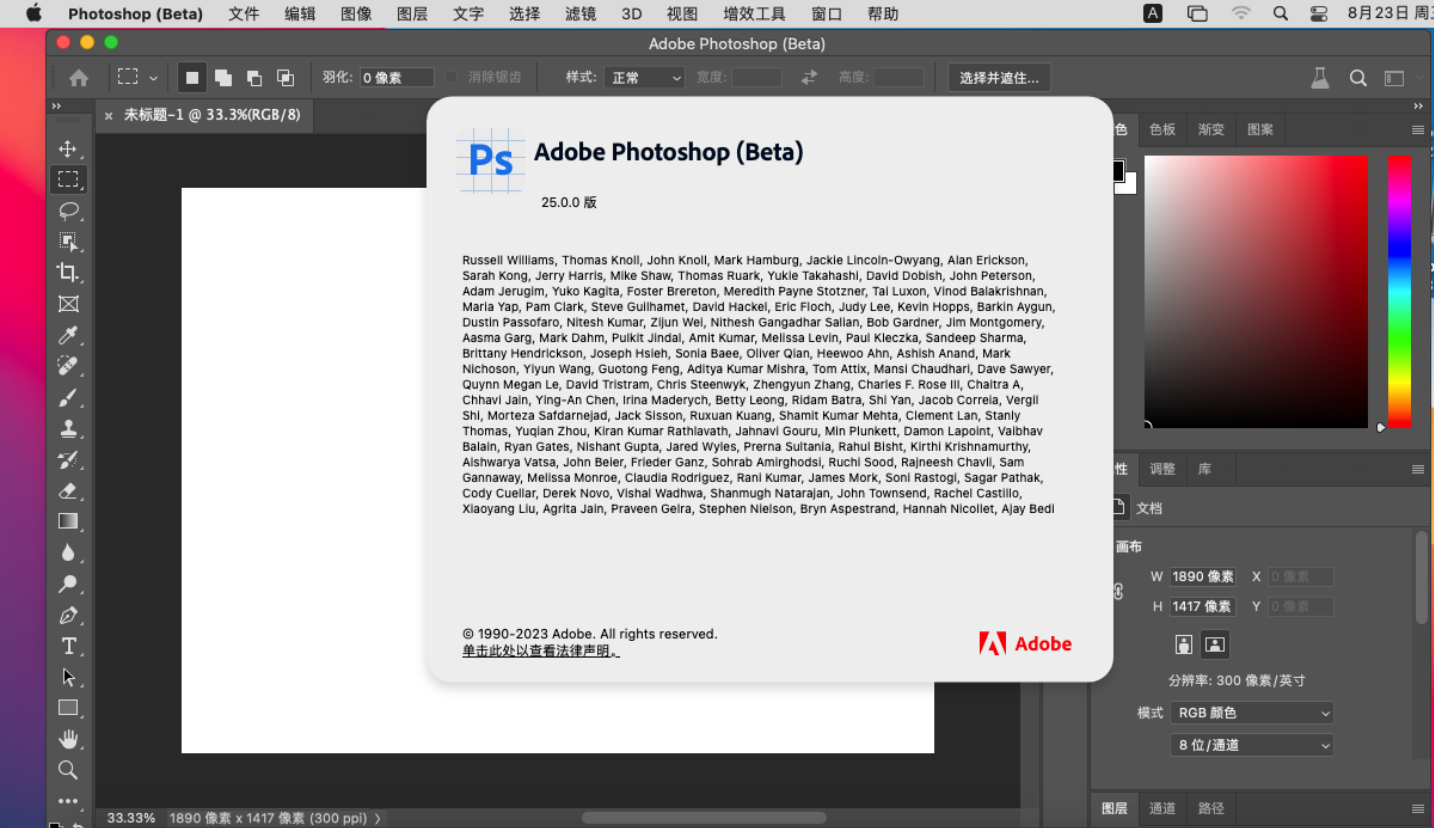Pick a color in the color field
This screenshot has height=828, width=1434.
click(1256, 291)
